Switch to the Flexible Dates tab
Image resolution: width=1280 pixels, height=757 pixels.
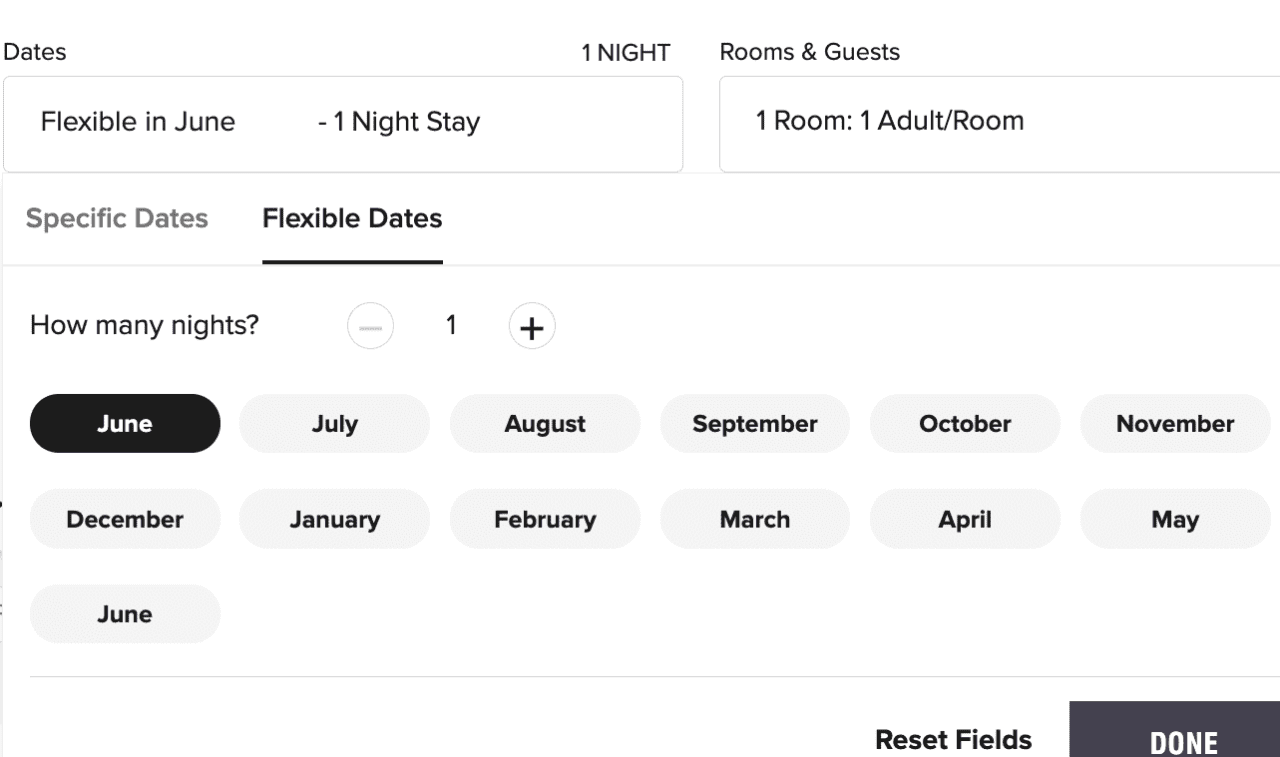pyautogui.click(x=352, y=218)
